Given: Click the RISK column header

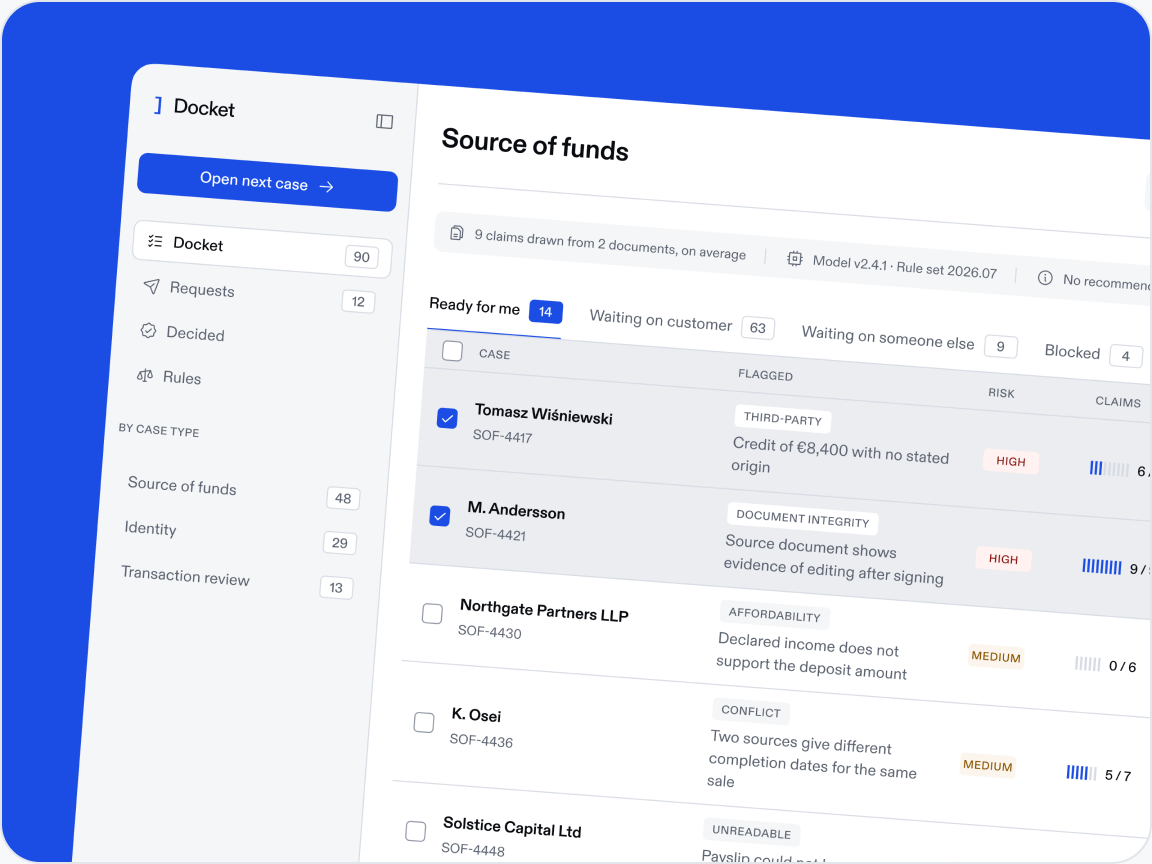Looking at the screenshot, I should [x=1001, y=393].
